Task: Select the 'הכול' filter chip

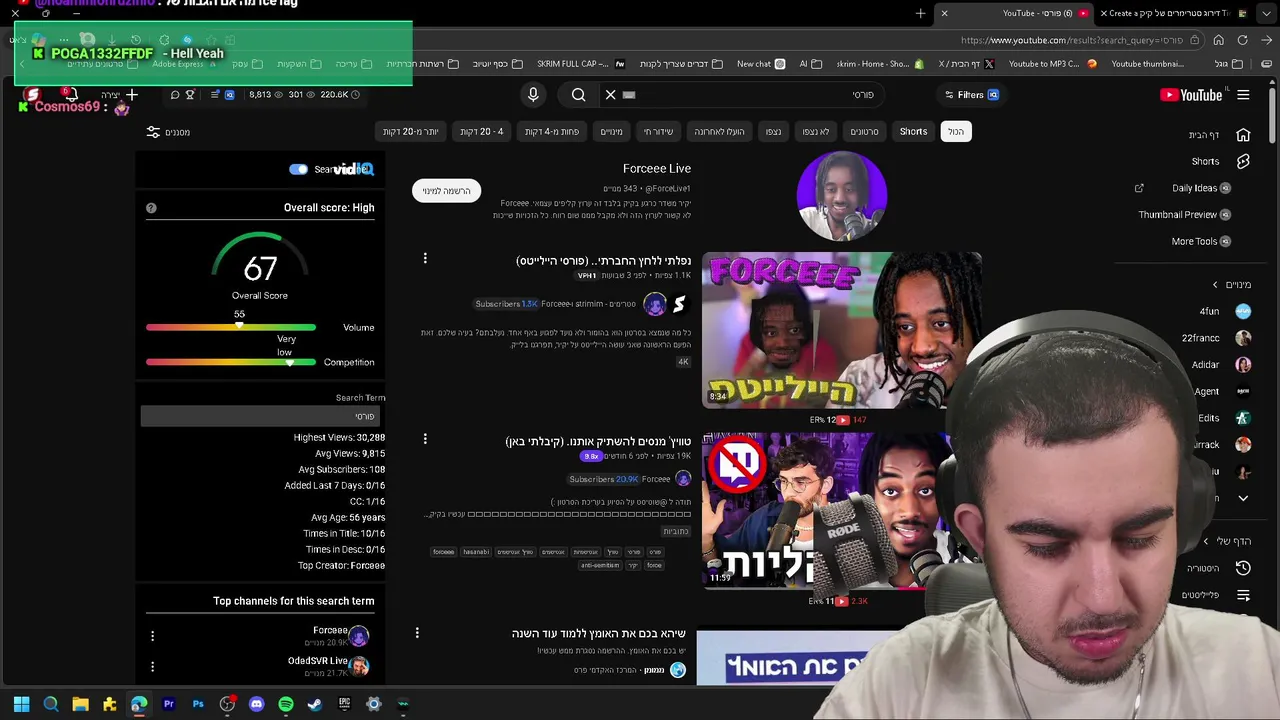Action: pyautogui.click(x=956, y=131)
